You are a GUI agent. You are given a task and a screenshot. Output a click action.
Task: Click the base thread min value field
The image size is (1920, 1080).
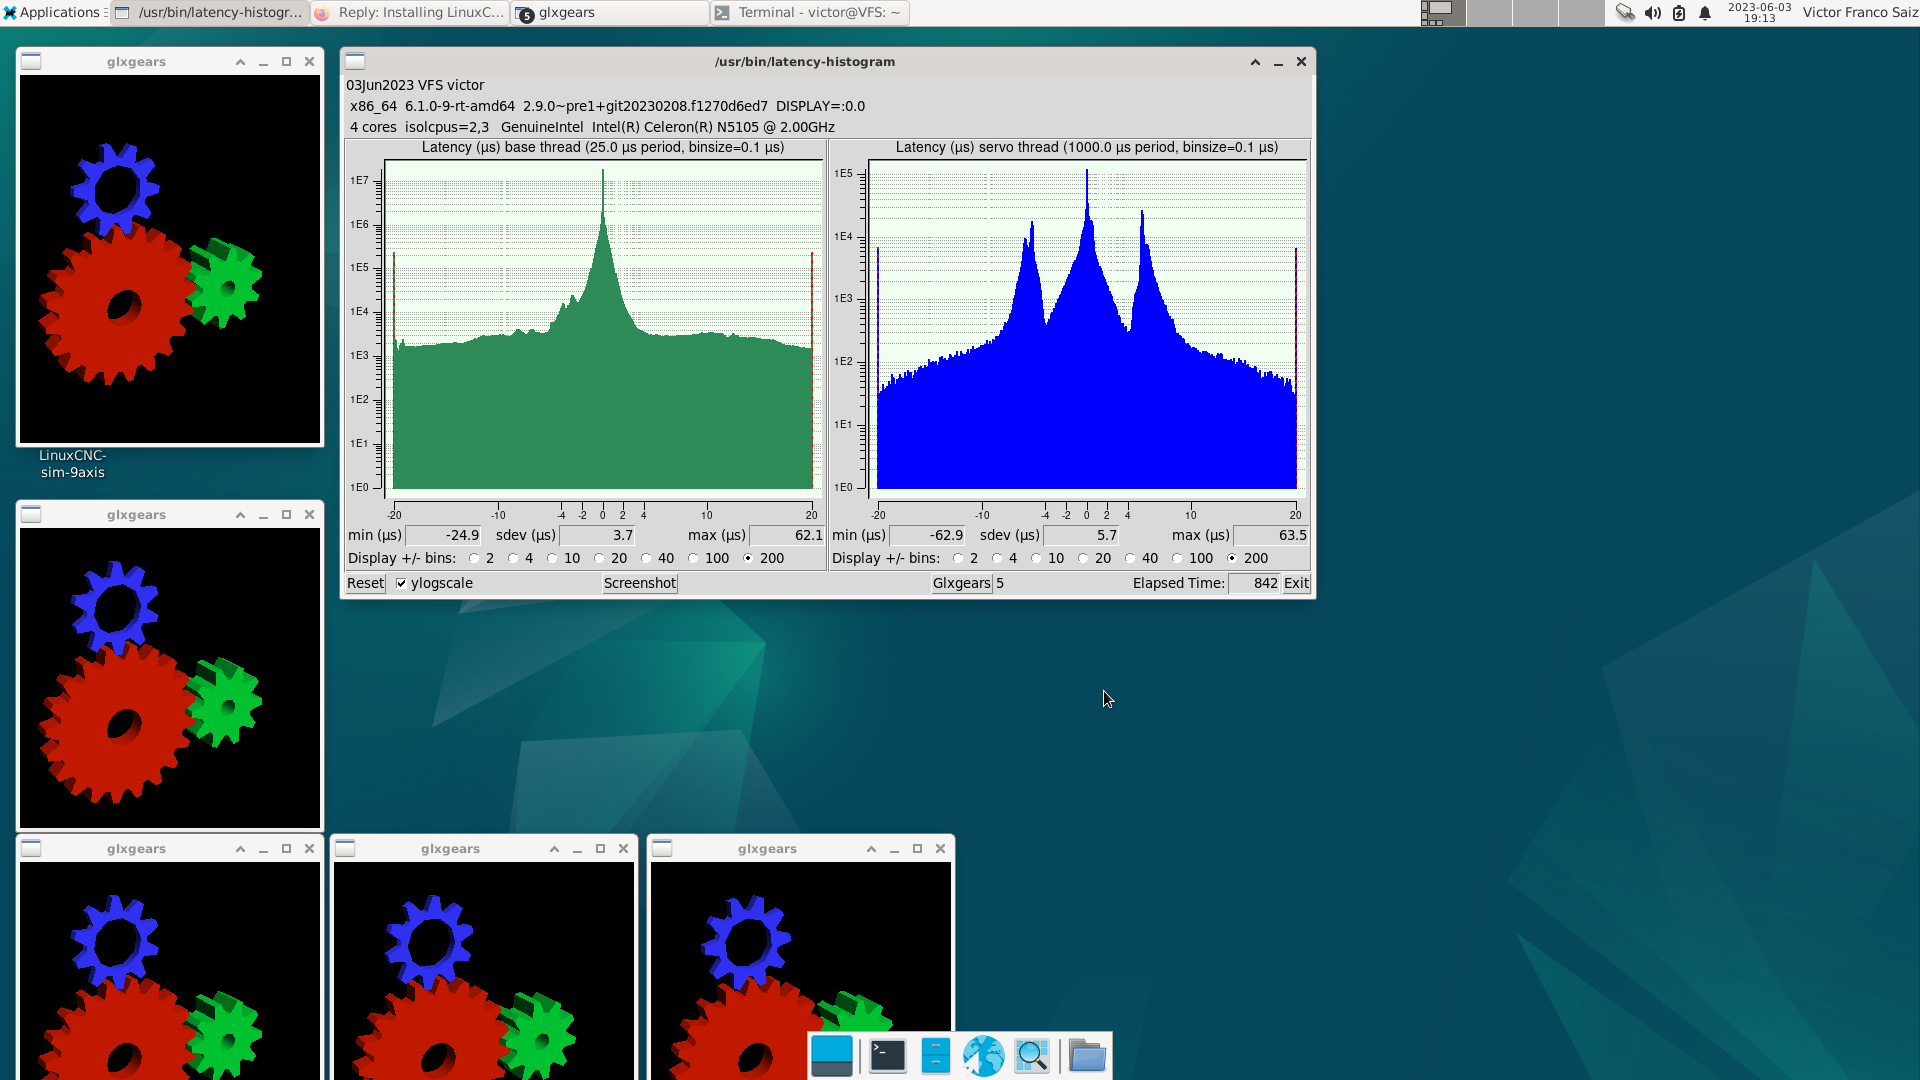pos(443,535)
